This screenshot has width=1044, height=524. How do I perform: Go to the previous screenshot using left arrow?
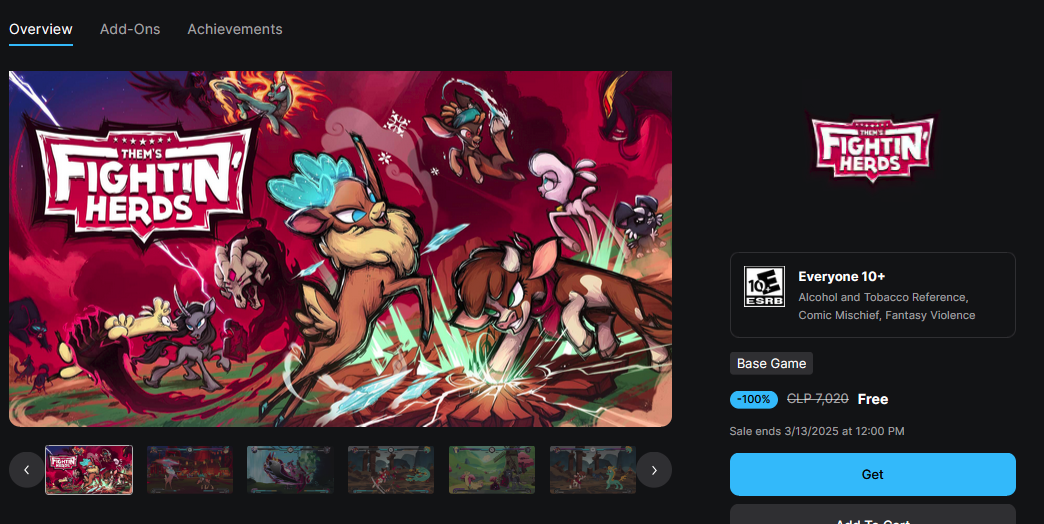(x=27, y=470)
